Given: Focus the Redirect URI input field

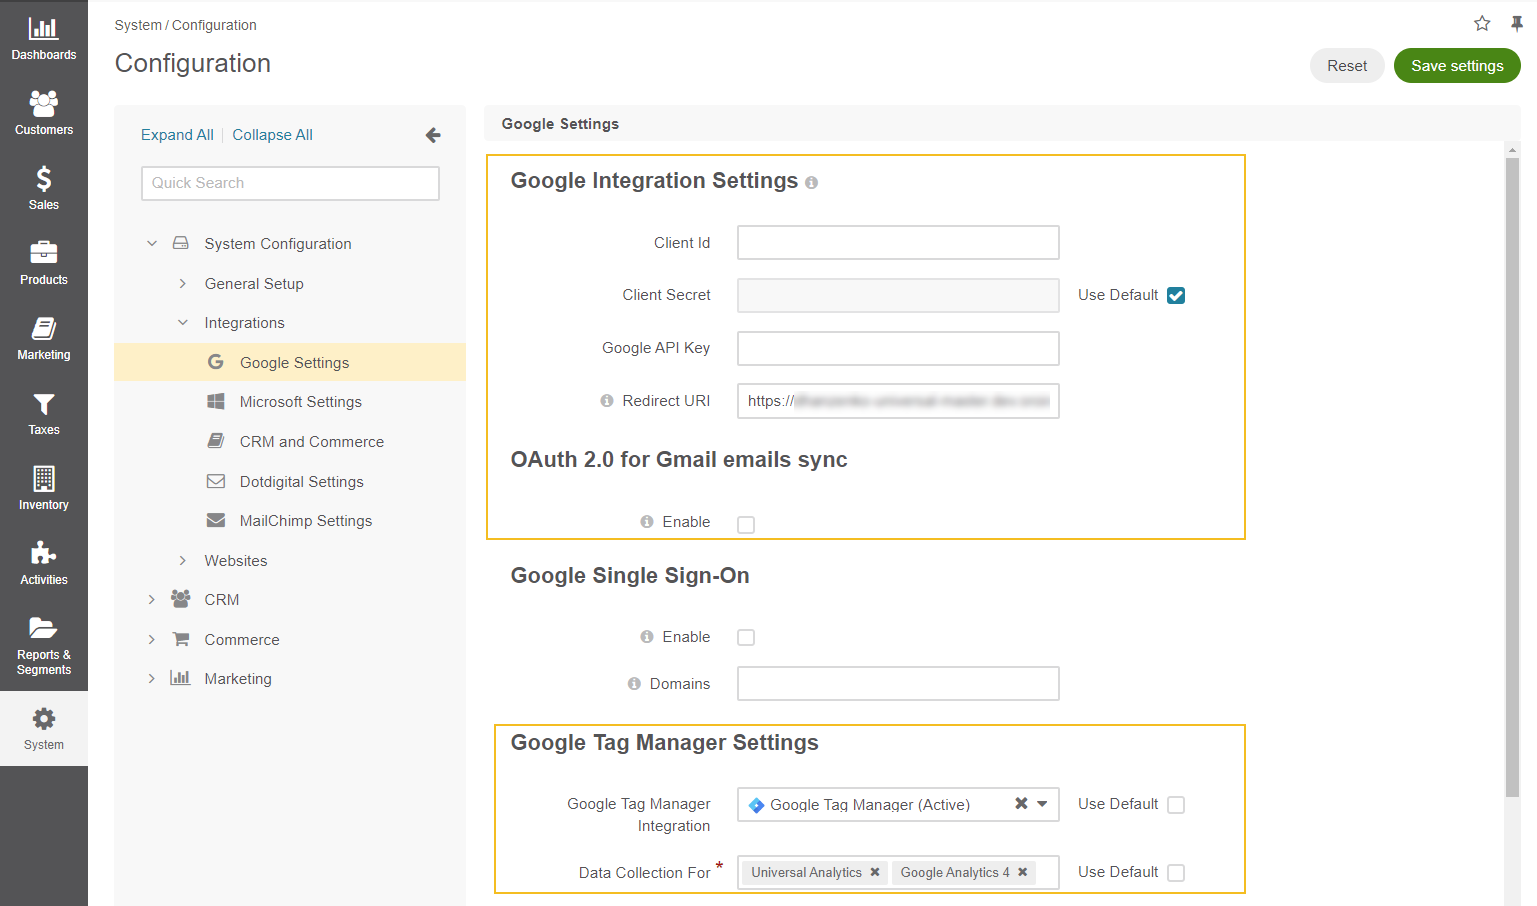Looking at the screenshot, I should tap(898, 401).
